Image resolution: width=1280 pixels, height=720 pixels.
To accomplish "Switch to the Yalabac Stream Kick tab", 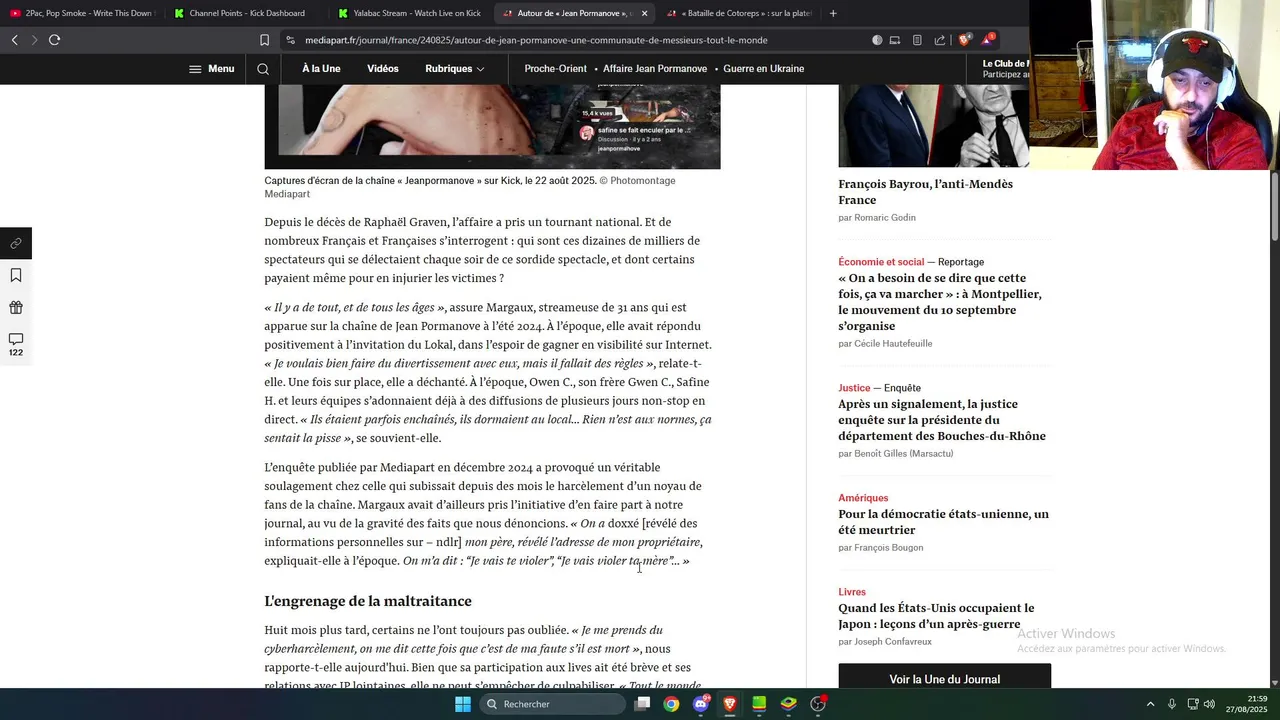I will click(x=410, y=13).
